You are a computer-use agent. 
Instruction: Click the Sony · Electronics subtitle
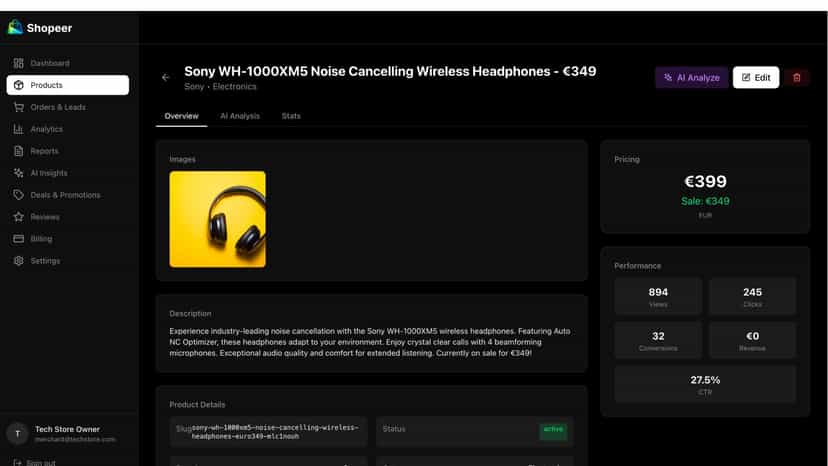(220, 87)
